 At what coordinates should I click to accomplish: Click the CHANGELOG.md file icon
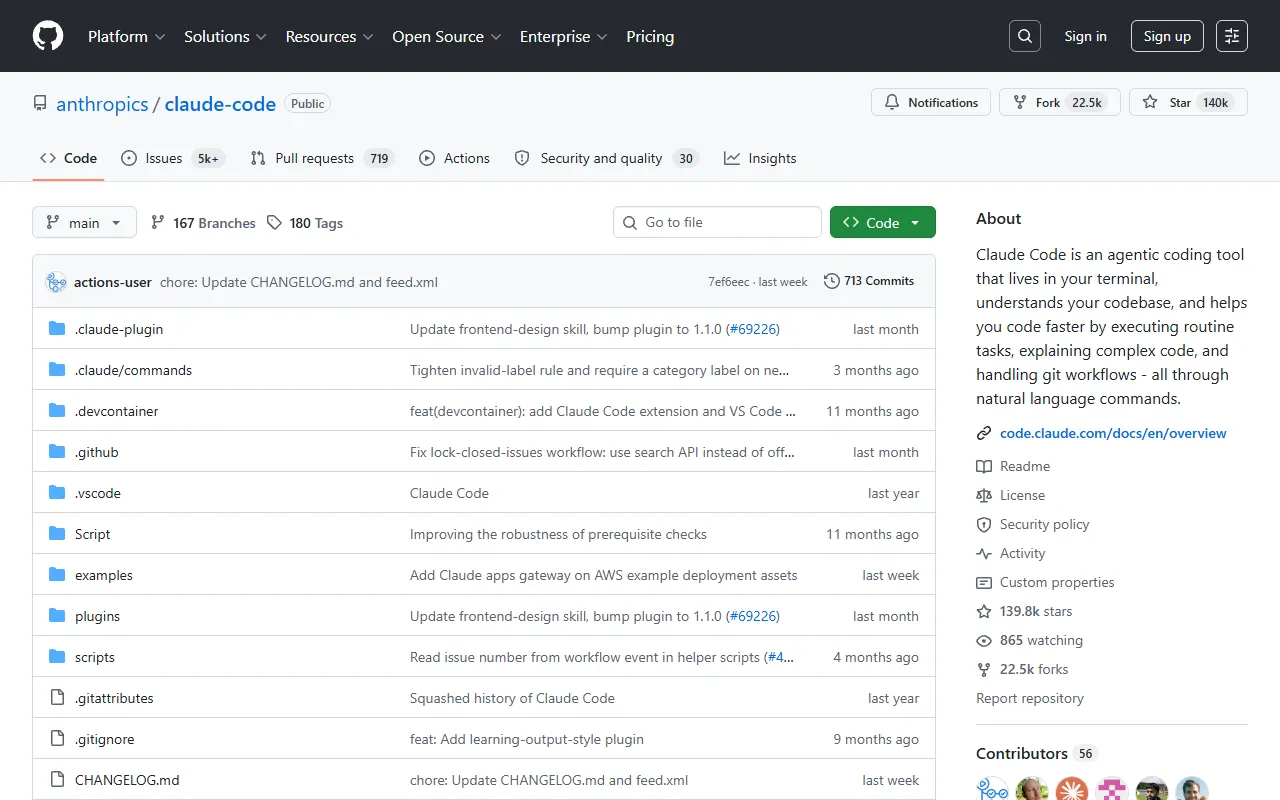pyautogui.click(x=57, y=780)
